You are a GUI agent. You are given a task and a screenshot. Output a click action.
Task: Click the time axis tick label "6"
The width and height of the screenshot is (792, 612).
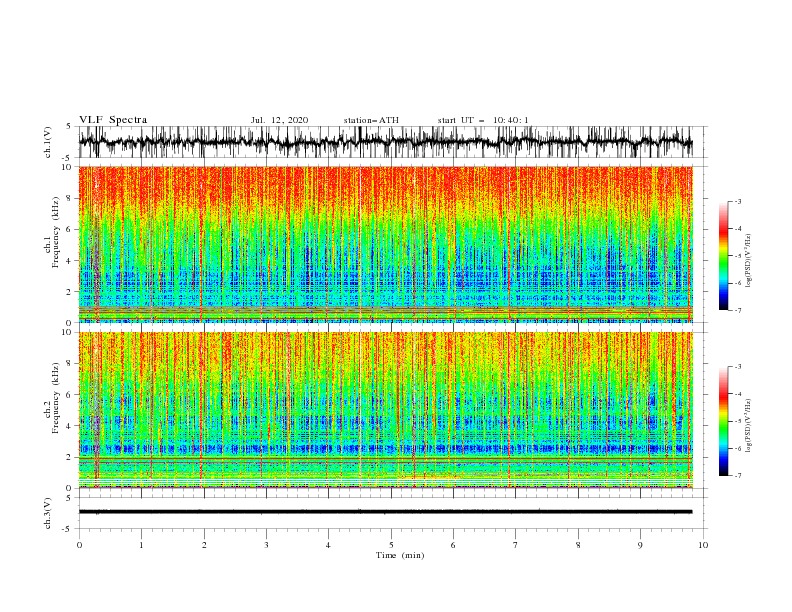click(453, 545)
